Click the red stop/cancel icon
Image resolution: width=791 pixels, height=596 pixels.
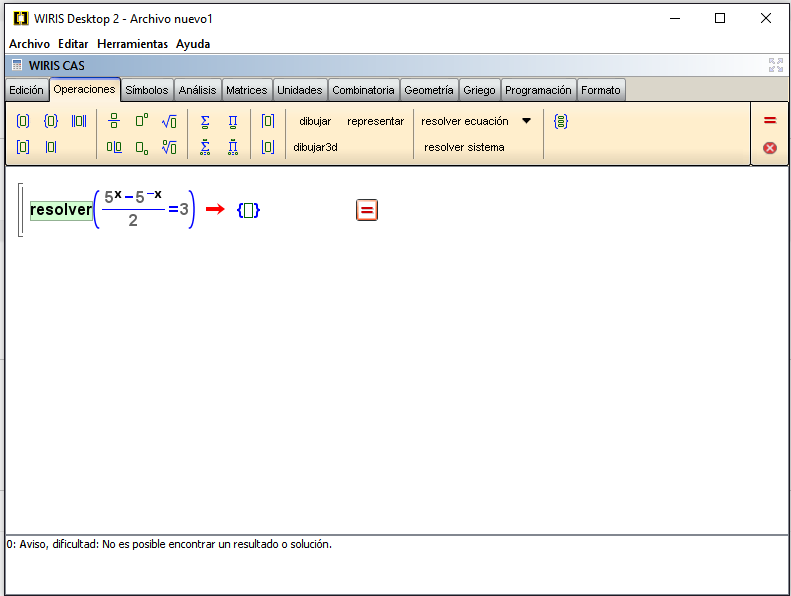pyautogui.click(x=769, y=148)
